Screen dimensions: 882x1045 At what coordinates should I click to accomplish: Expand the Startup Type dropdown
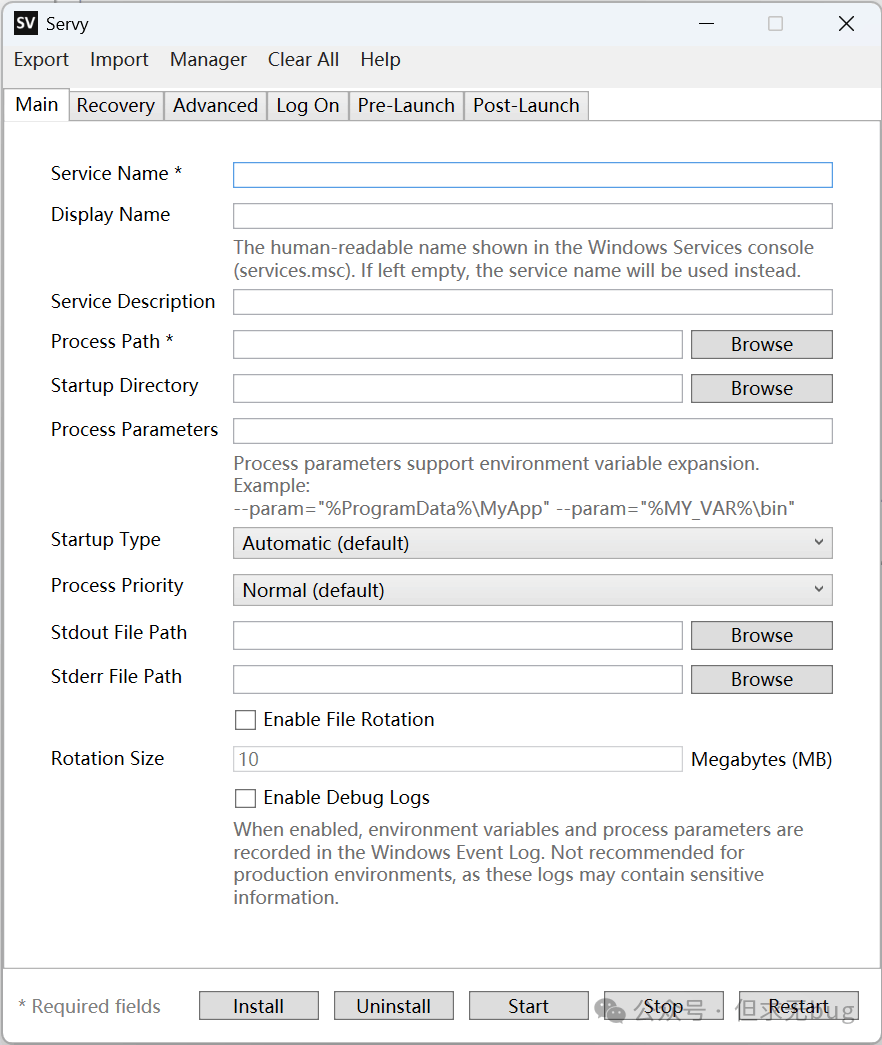point(532,543)
